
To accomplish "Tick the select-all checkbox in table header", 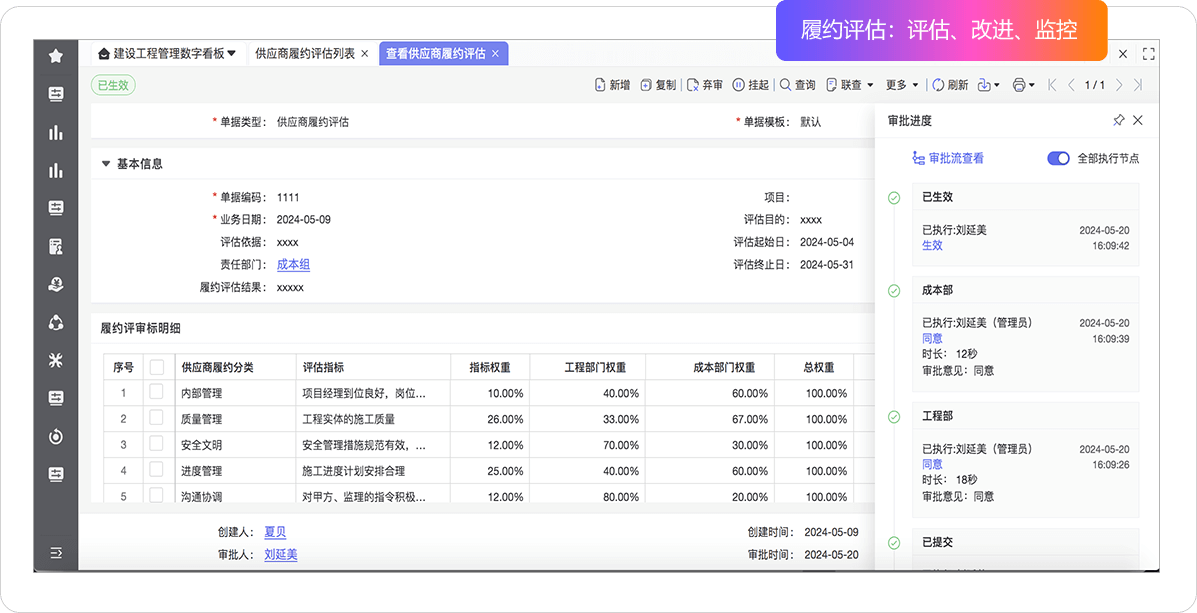I will click(x=157, y=367).
